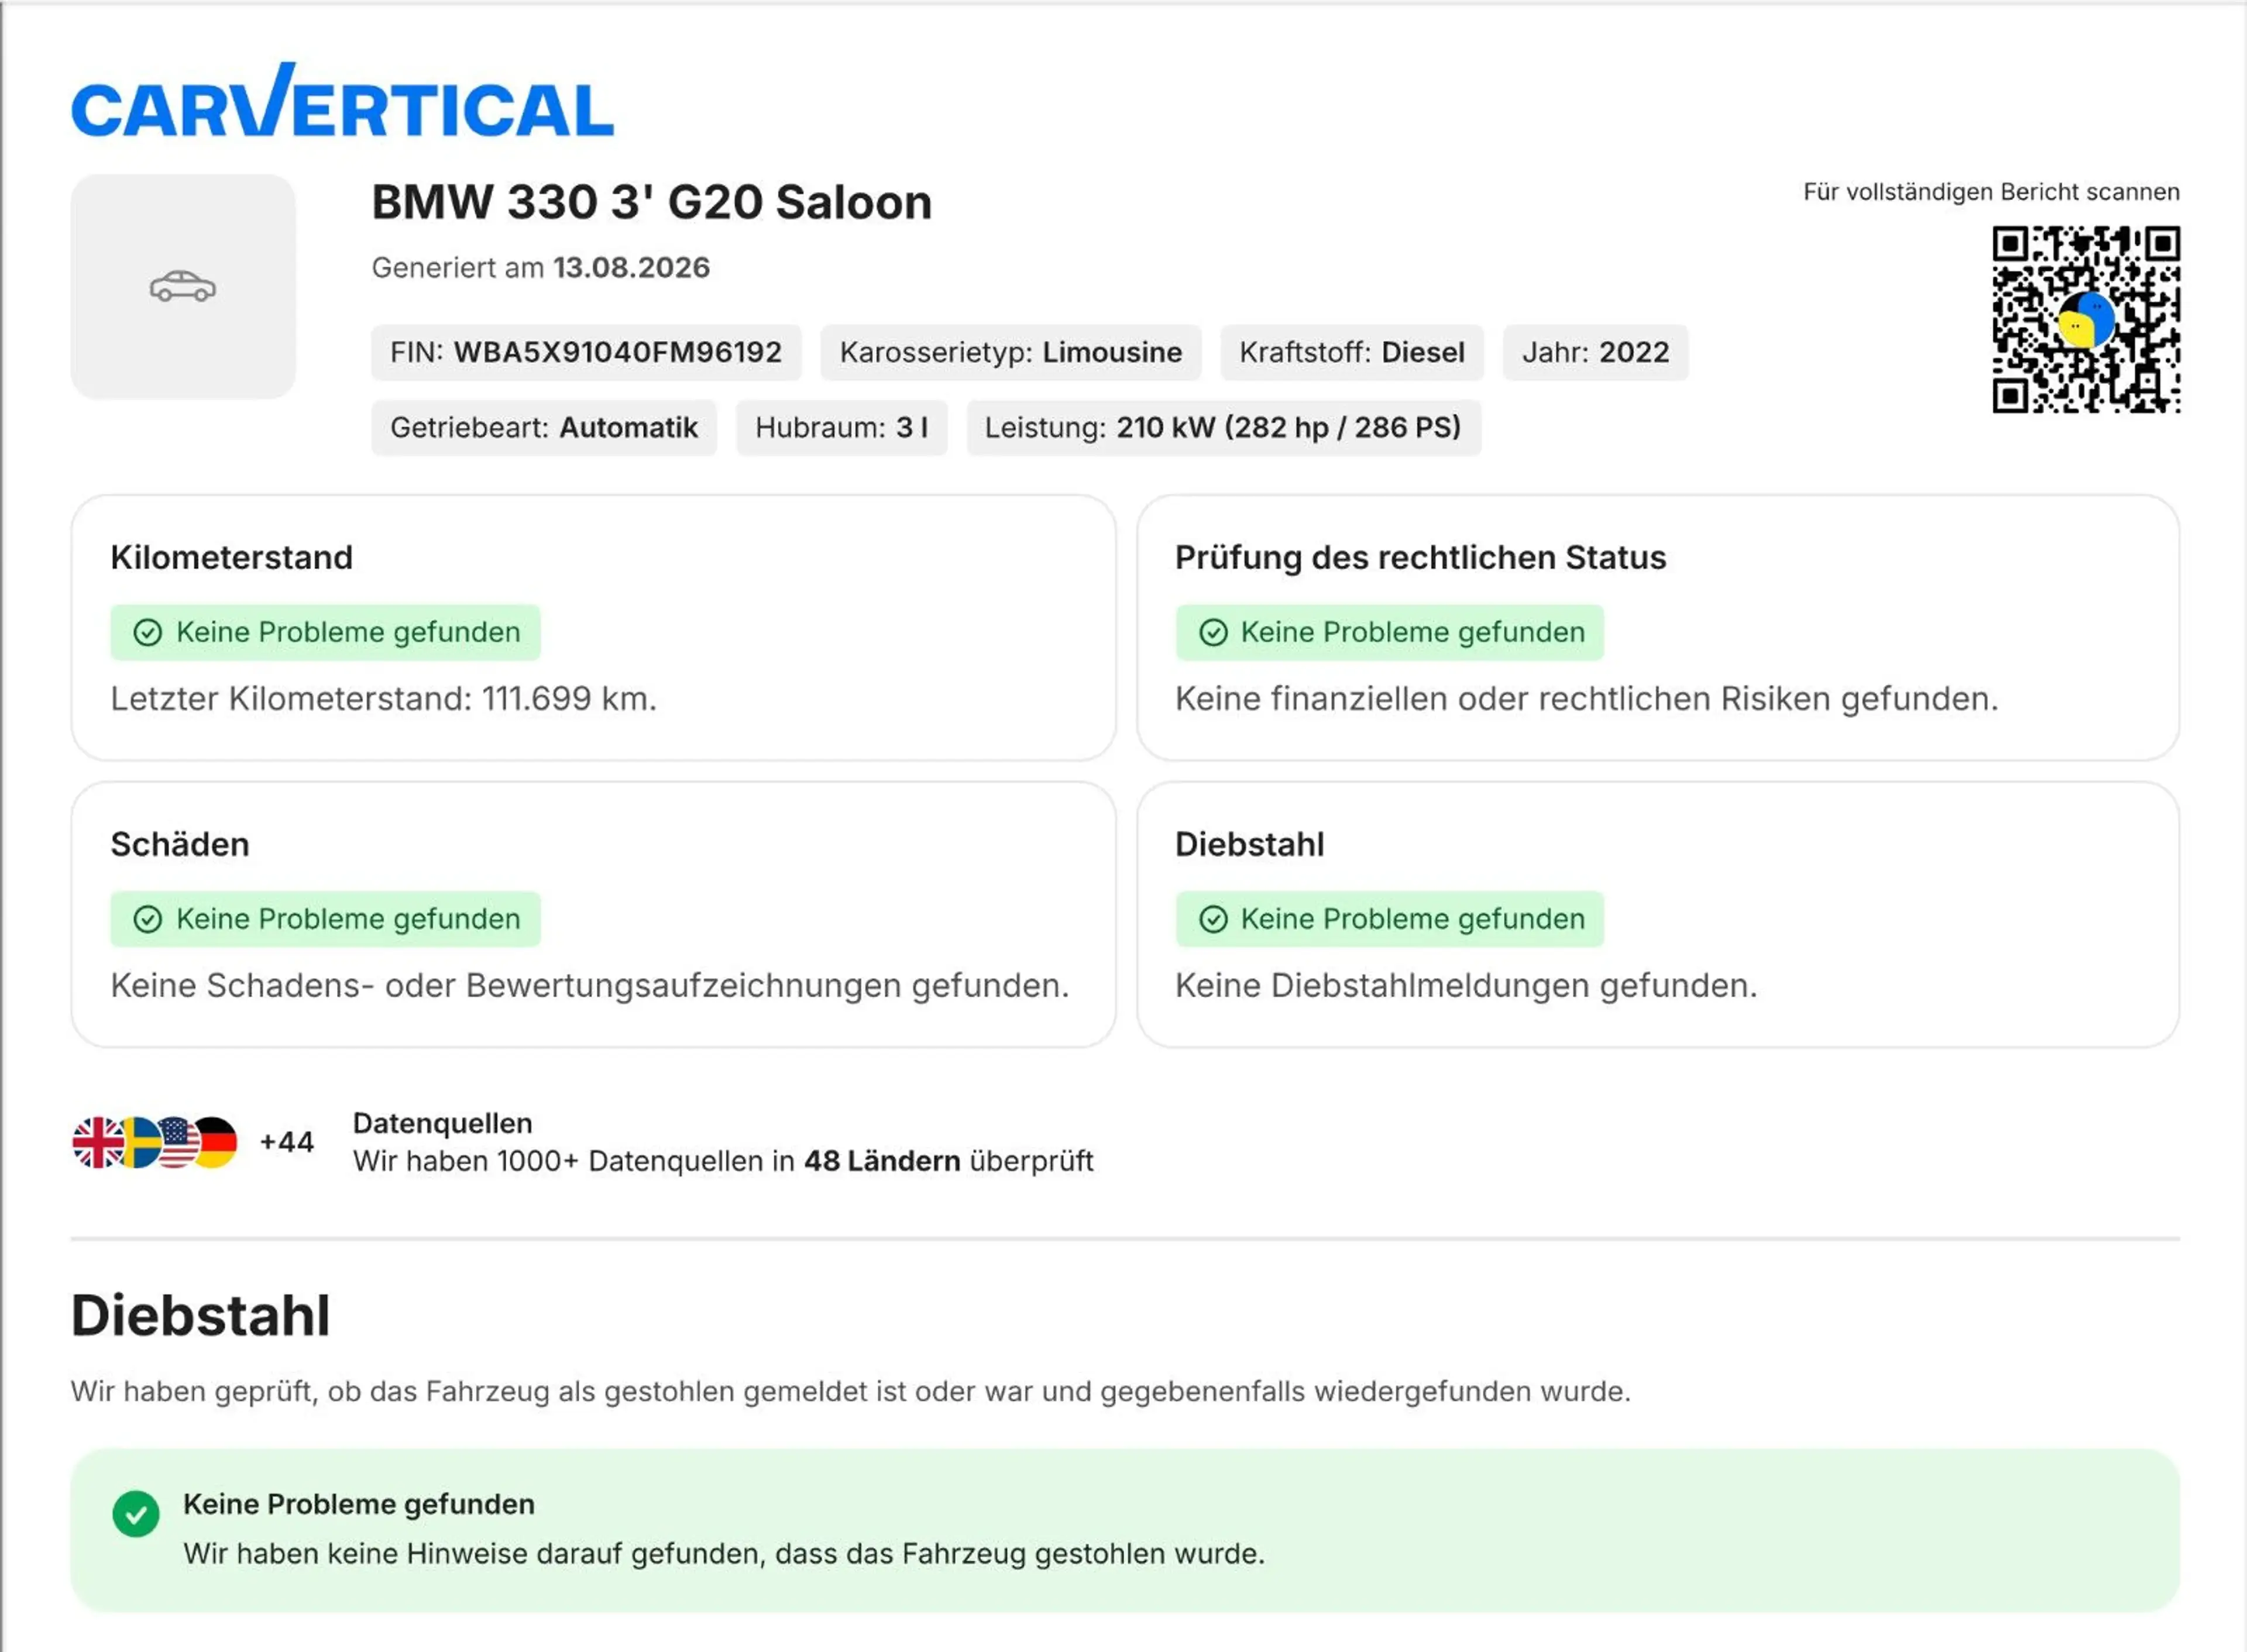
Task: Click the Jahr 2022 chip
Action: (1596, 352)
